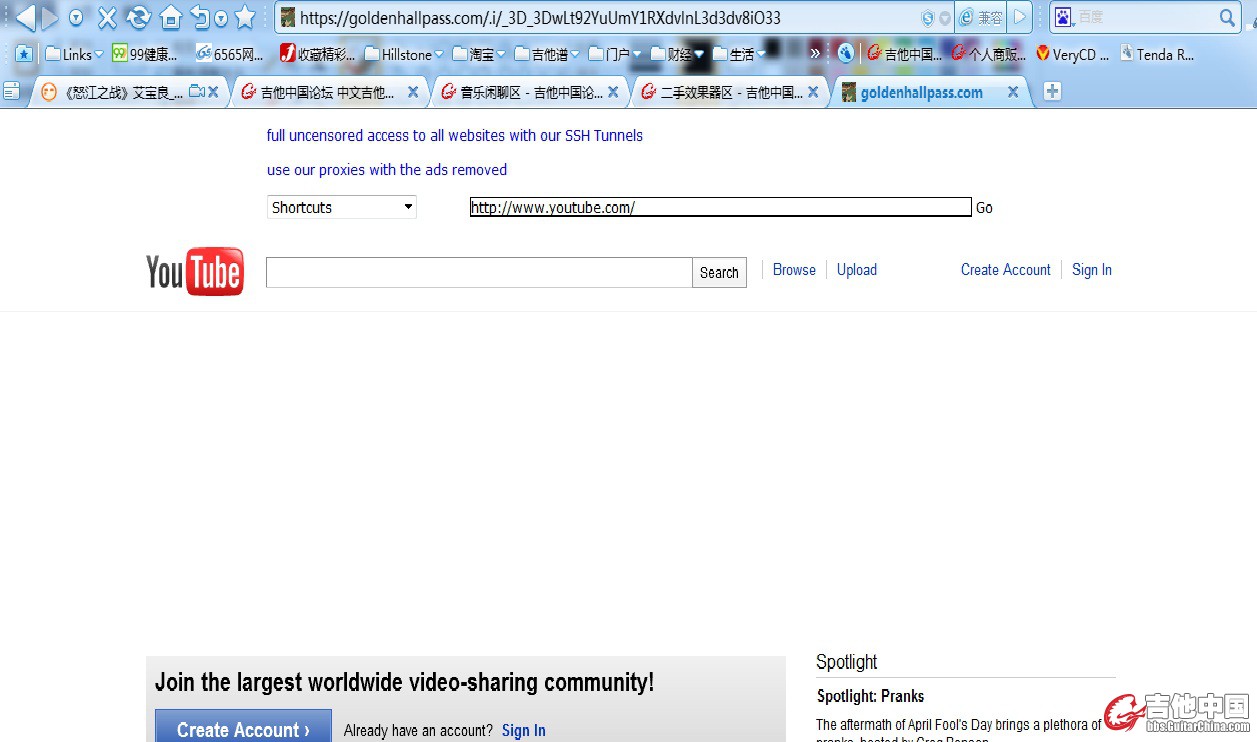Screen dimensions: 1257x742
Task: Reload the page with the refresh icon
Action: point(139,17)
